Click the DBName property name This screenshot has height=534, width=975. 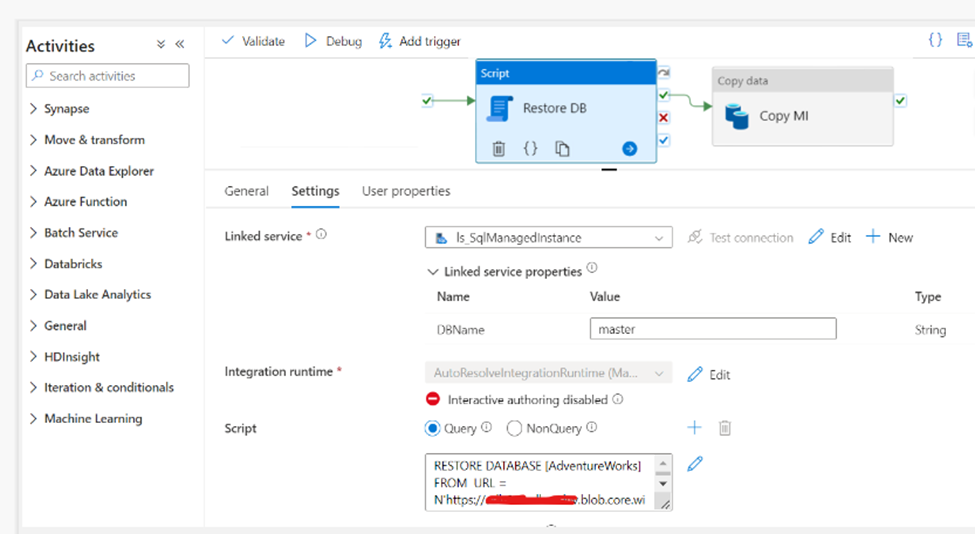click(x=460, y=329)
